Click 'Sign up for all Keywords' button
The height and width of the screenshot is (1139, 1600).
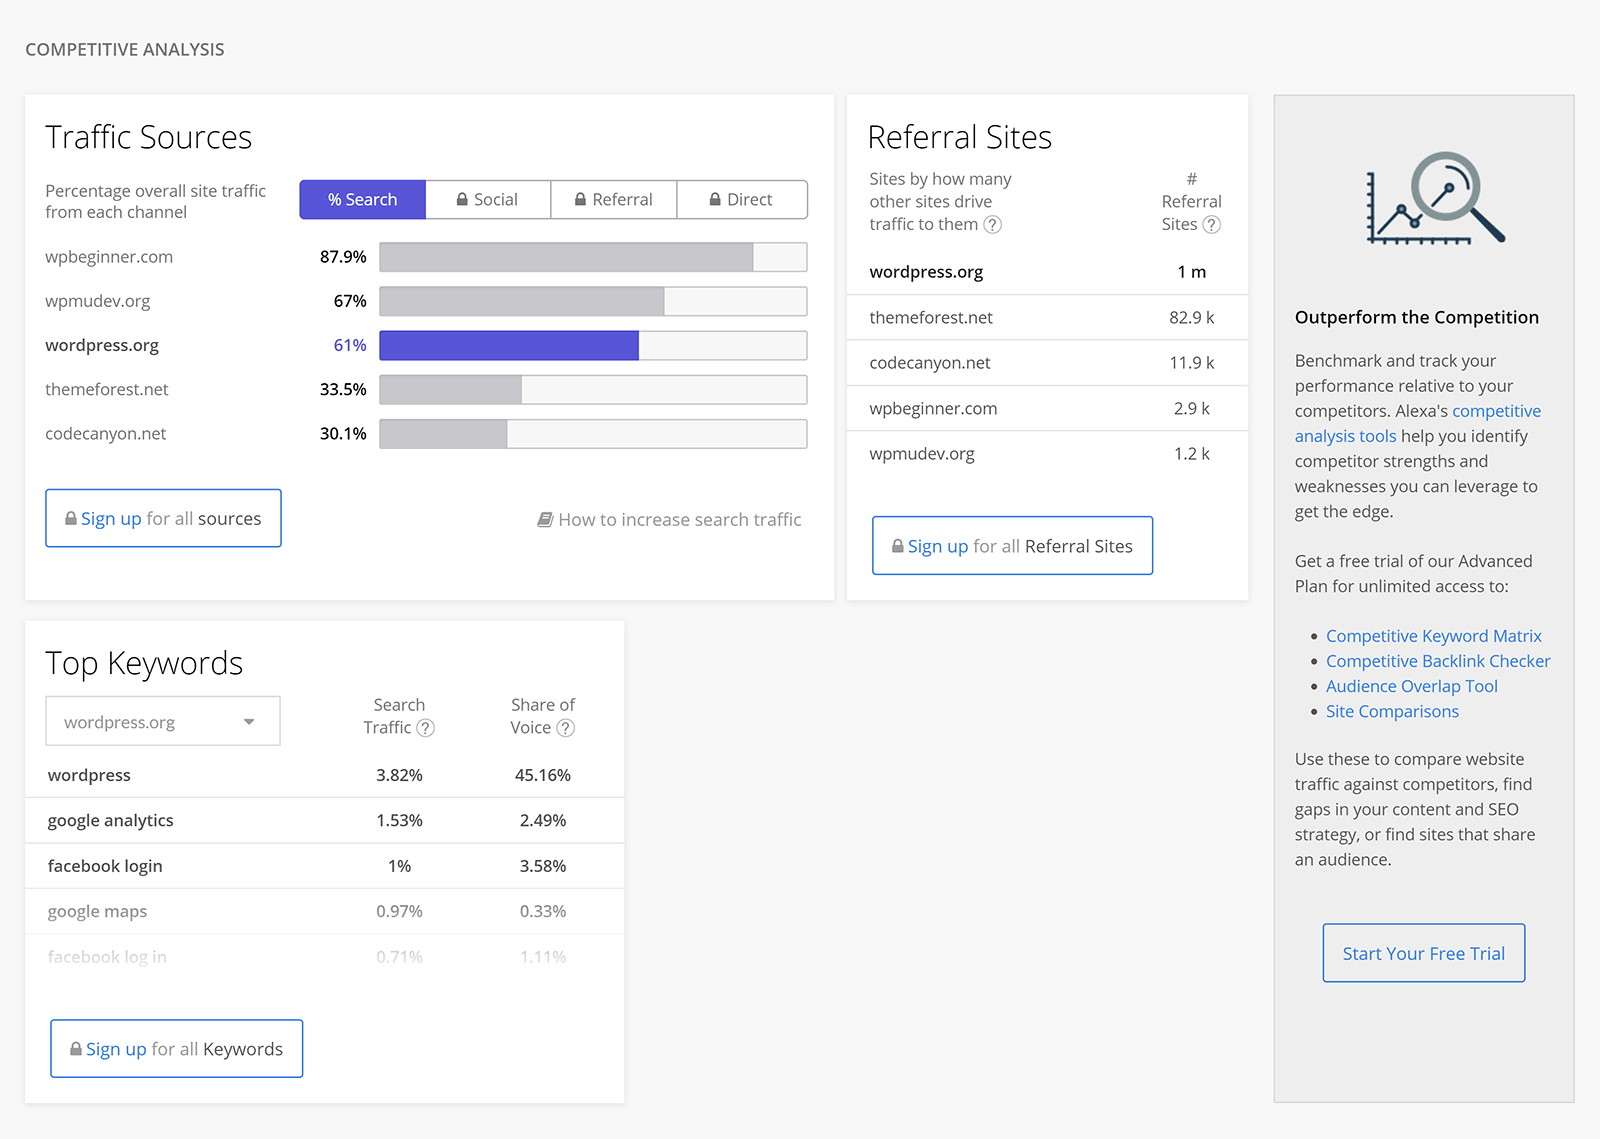pos(177,1049)
